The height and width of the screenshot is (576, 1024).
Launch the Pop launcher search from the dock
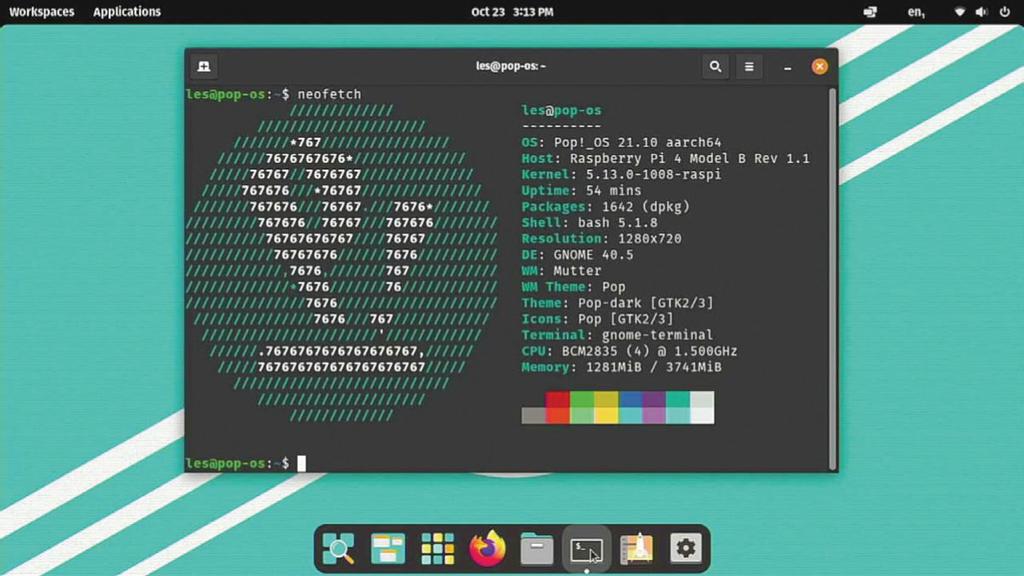(338, 549)
